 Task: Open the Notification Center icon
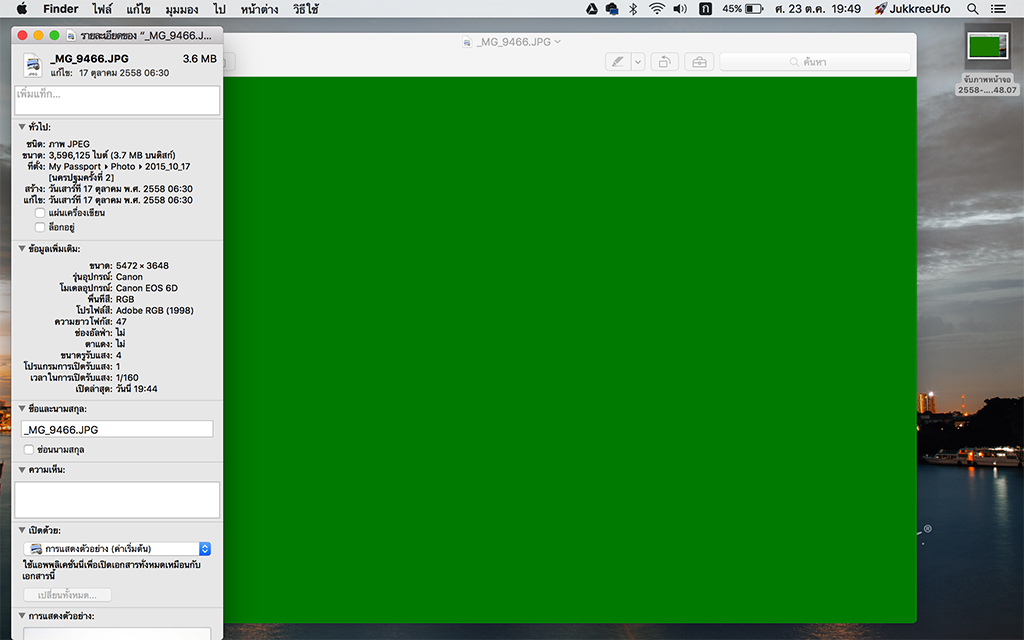pos(998,8)
